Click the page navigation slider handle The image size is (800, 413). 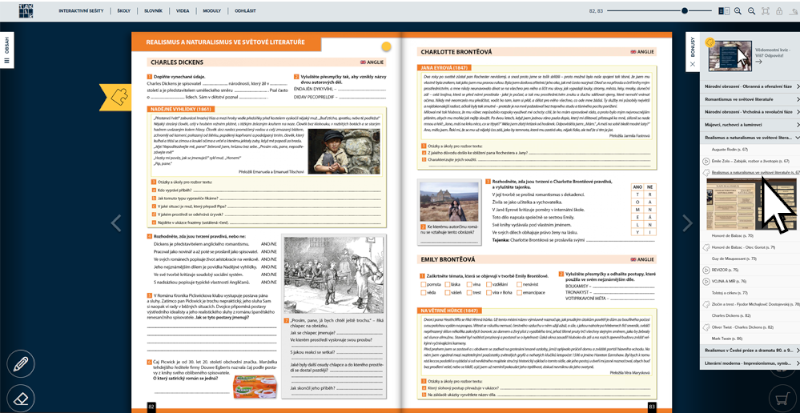click(x=685, y=11)
